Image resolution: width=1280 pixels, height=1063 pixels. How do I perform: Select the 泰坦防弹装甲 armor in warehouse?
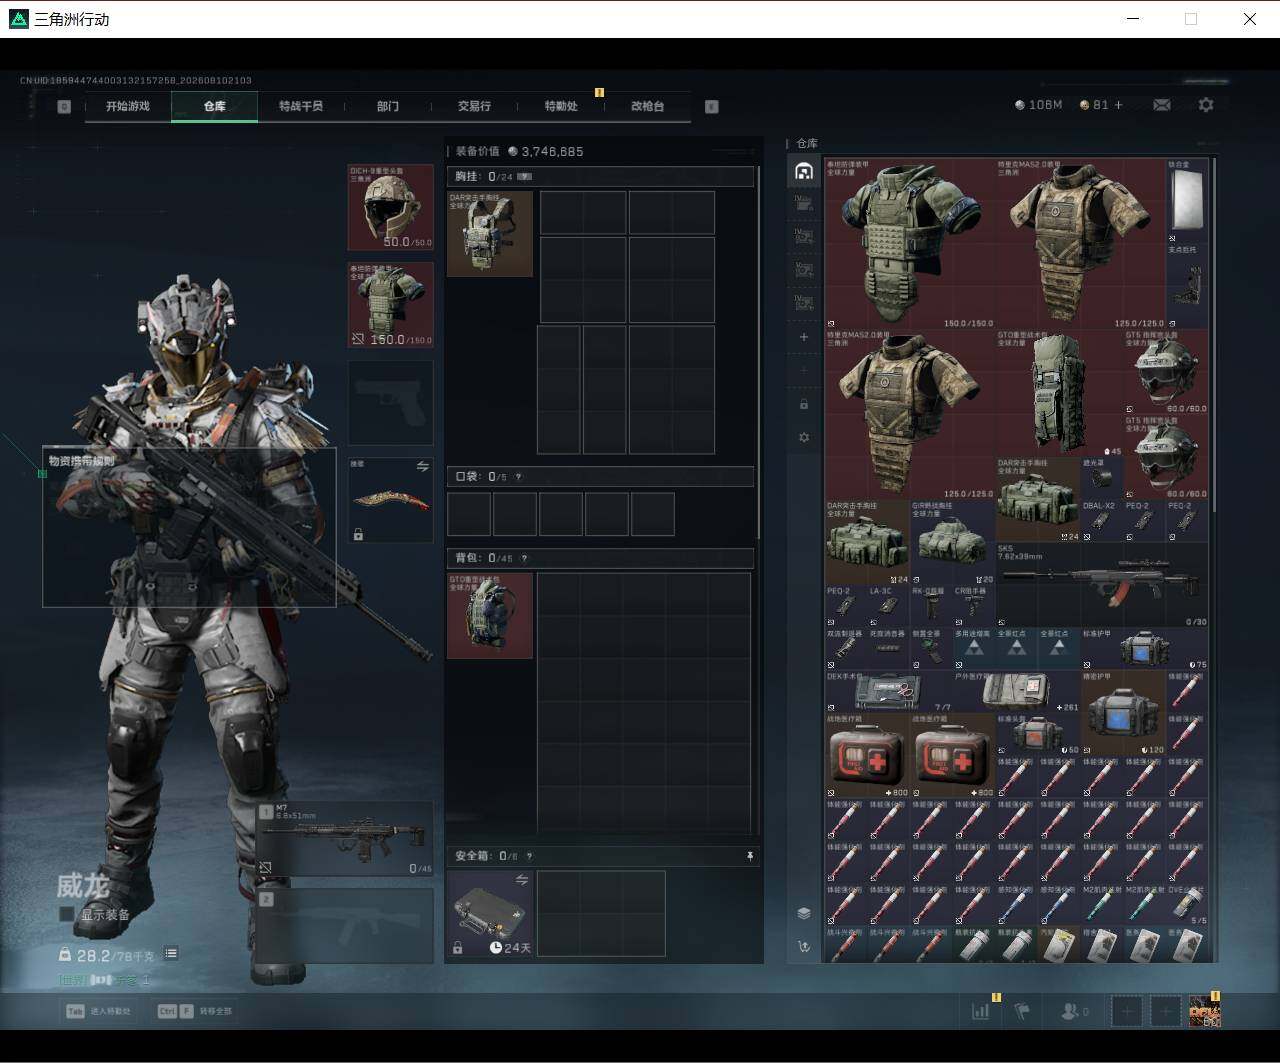[x=910, y=244]
